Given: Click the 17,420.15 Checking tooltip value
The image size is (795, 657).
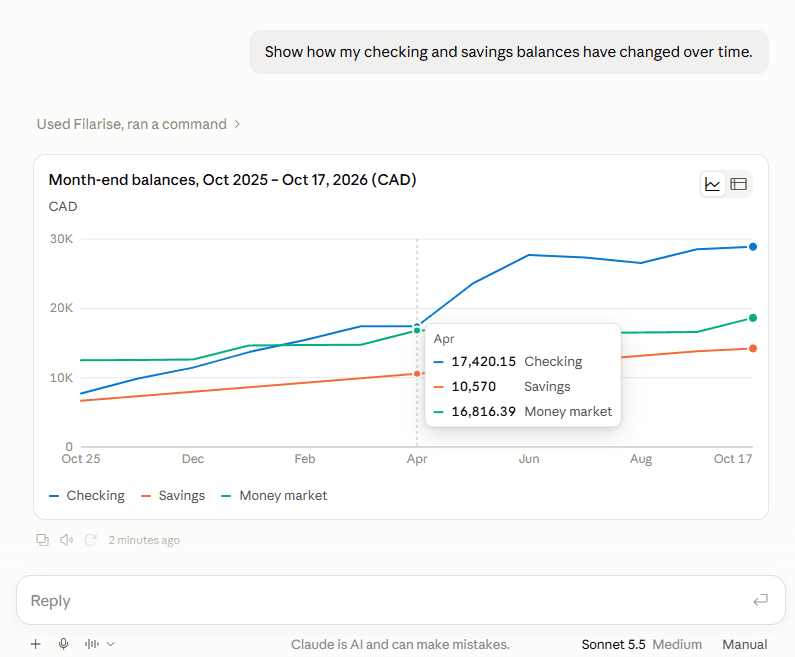Looking at the screenshot, I should tap(483, 361).
